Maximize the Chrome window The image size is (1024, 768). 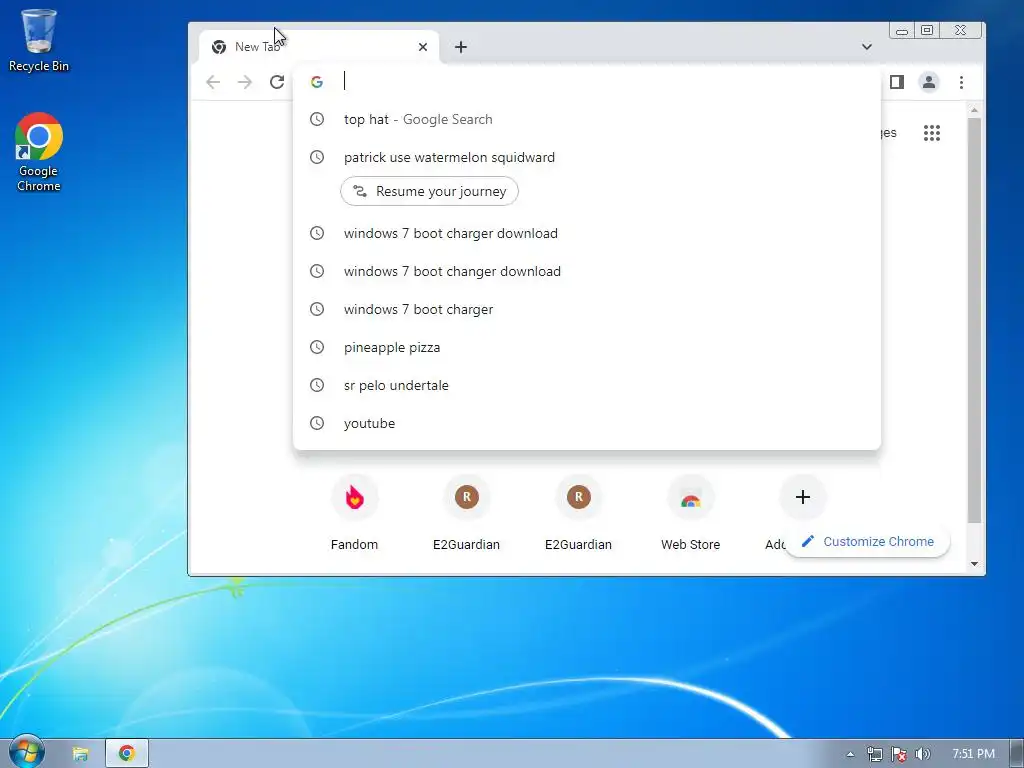tap(927, 30)
